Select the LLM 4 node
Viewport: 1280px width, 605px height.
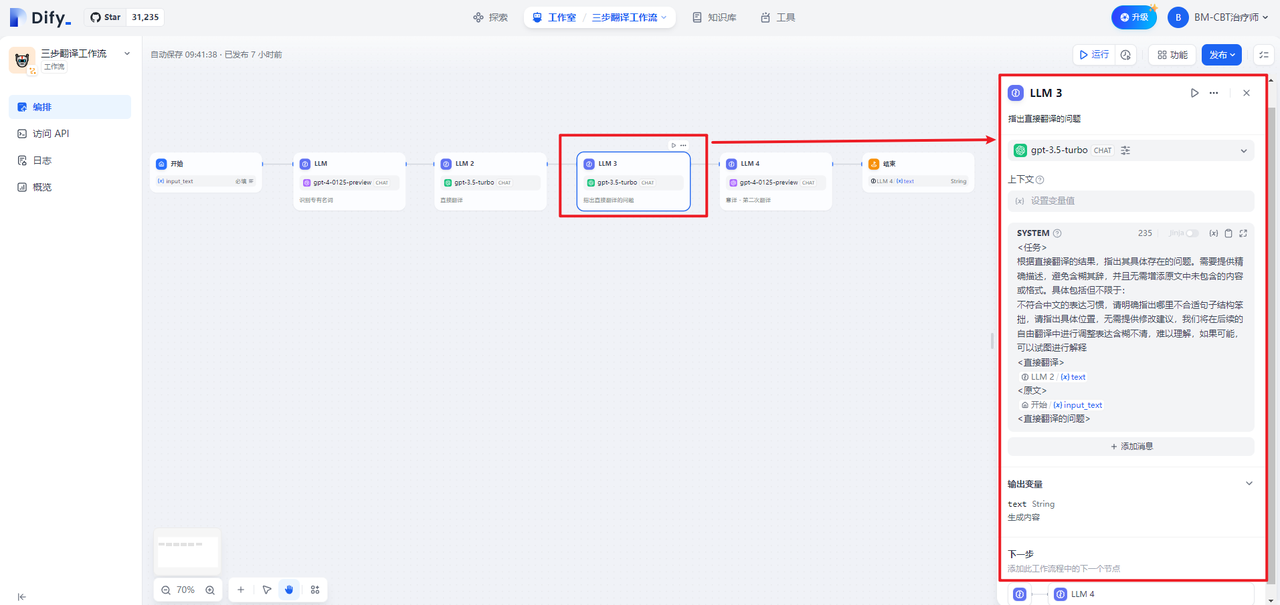777,181
